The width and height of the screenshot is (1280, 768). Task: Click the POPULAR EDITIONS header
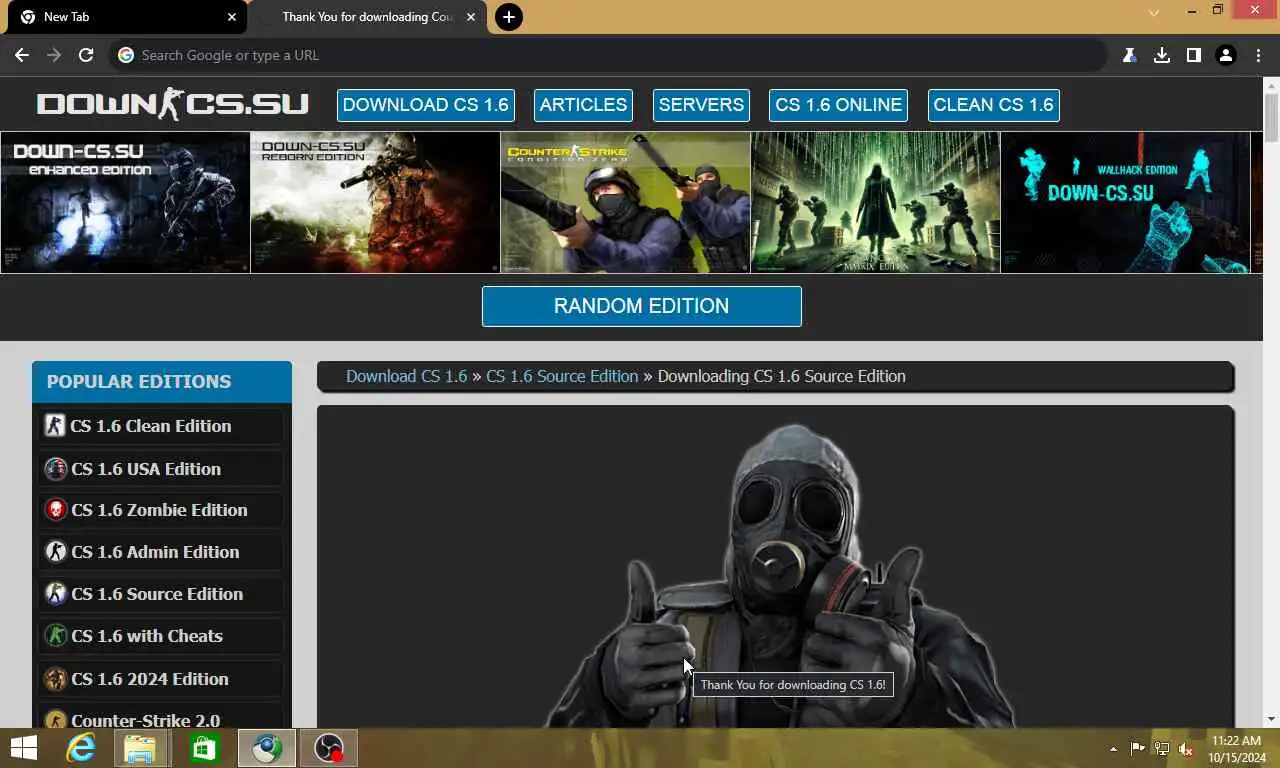(x=162, y=382)
